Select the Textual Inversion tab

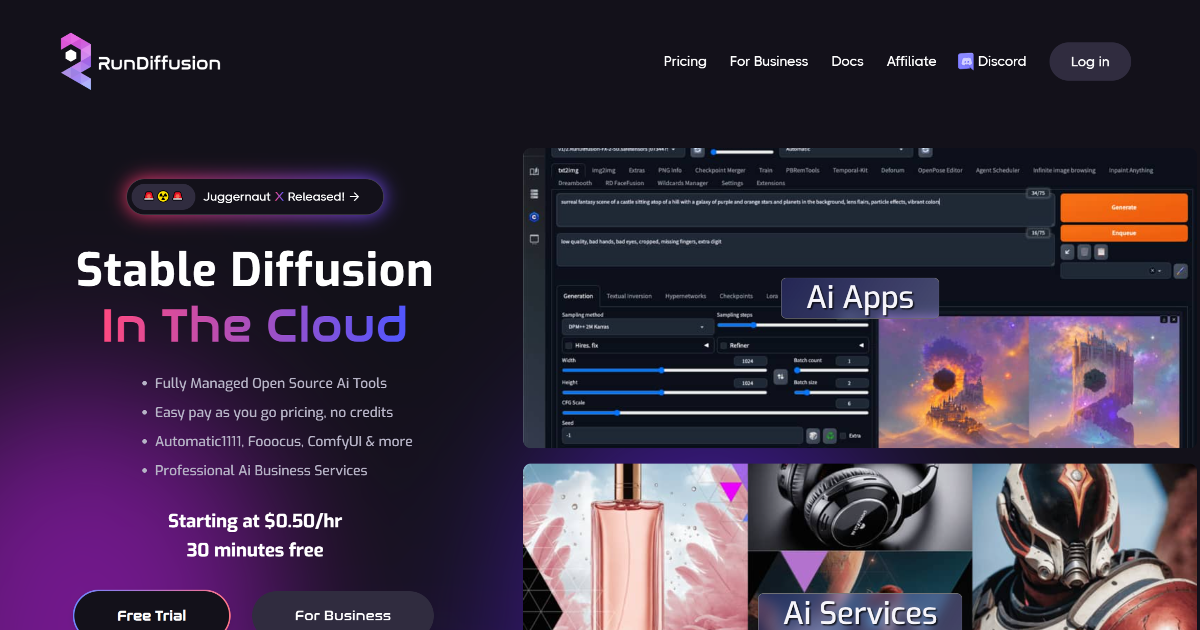pos(629,296)
